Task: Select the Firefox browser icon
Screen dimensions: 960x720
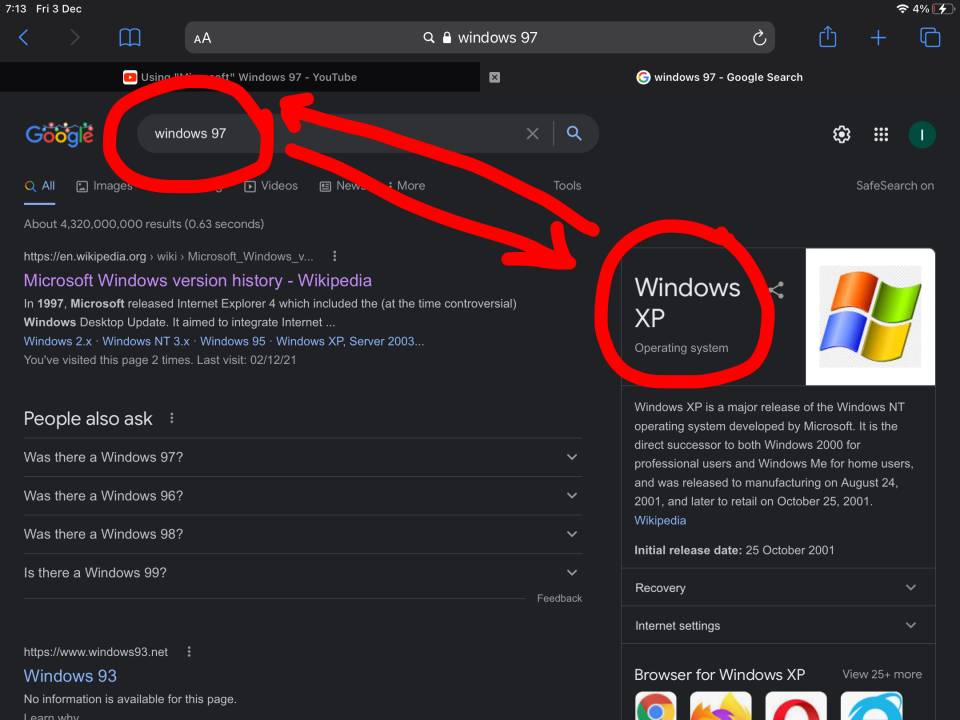Action: (x=721, y=706)
